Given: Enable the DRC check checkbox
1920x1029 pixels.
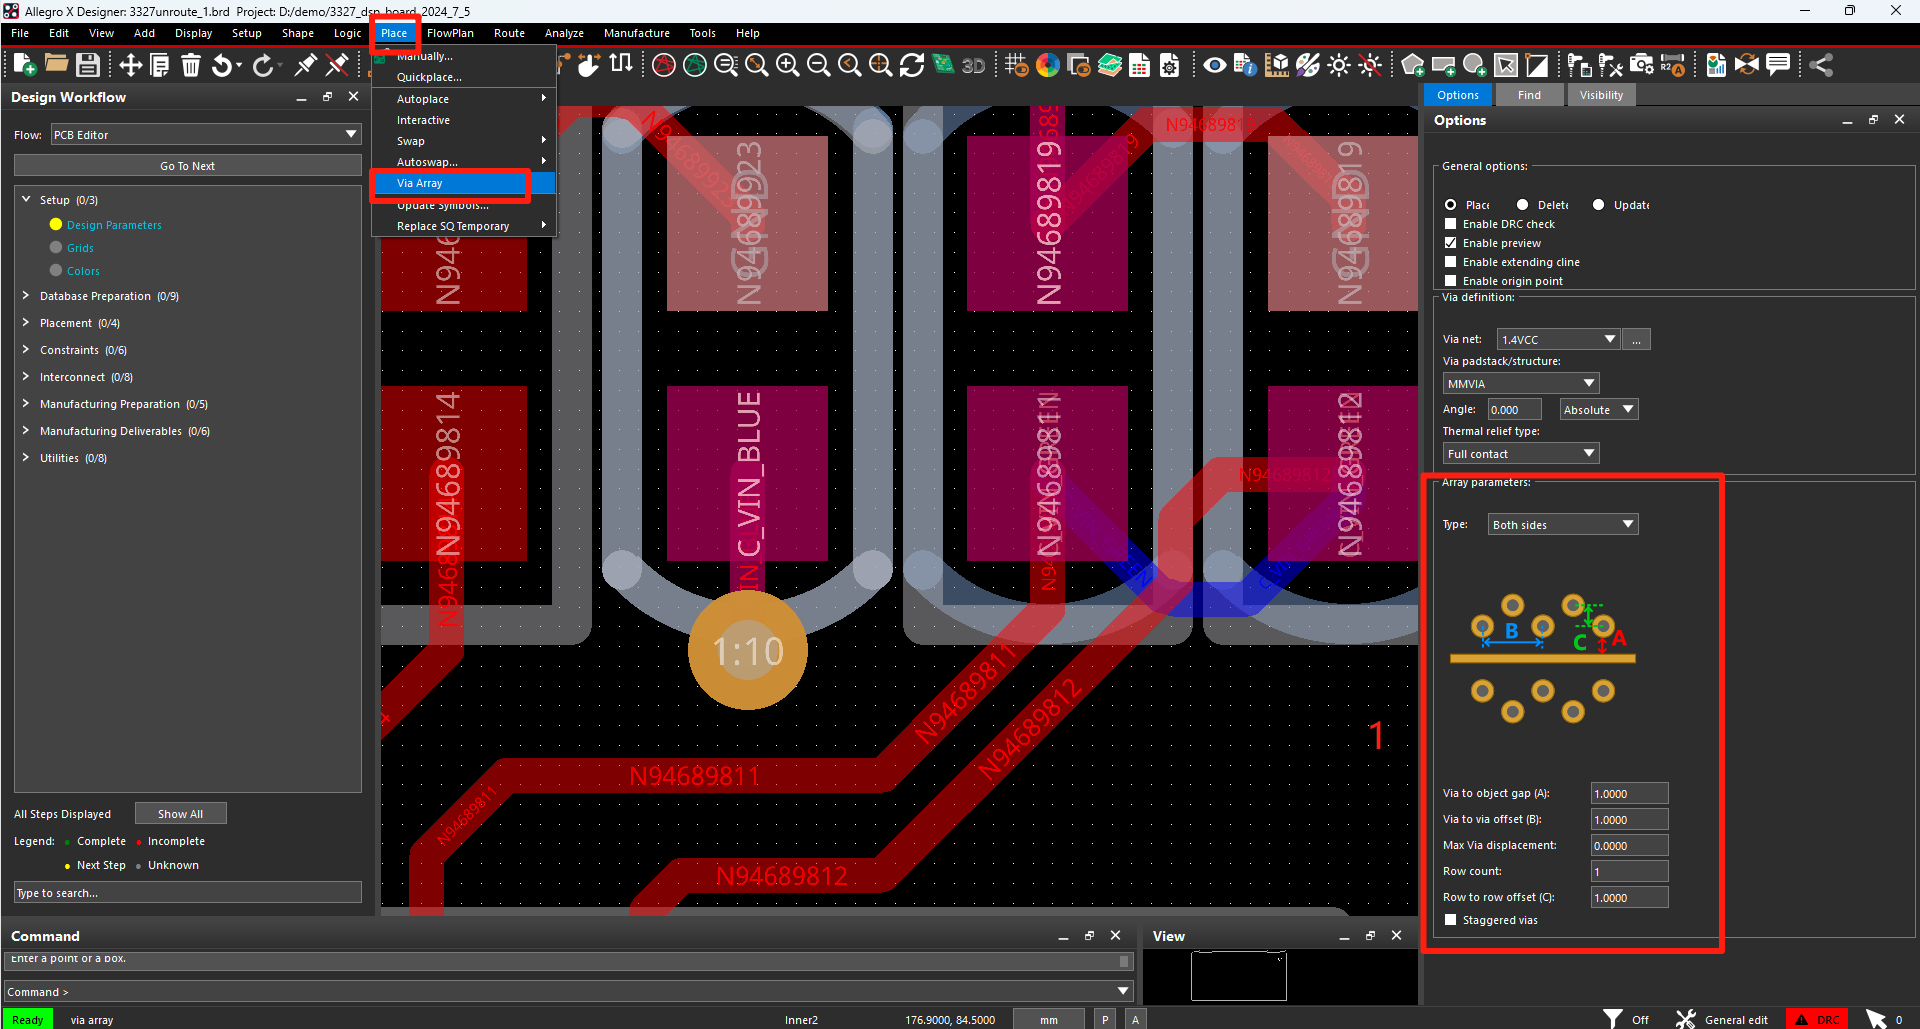Looking at the screenshot, I should 1450,224.
